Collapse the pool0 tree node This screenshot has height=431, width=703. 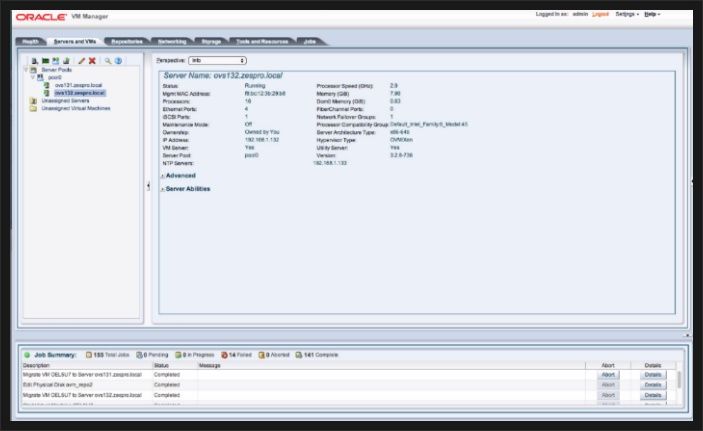coord(33,77)
